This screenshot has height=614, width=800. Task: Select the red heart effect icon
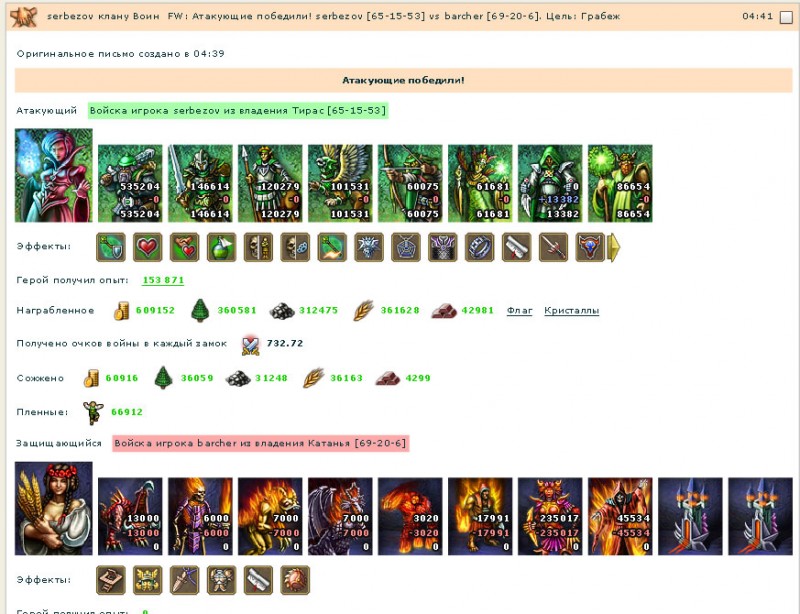tap(148, 247)
